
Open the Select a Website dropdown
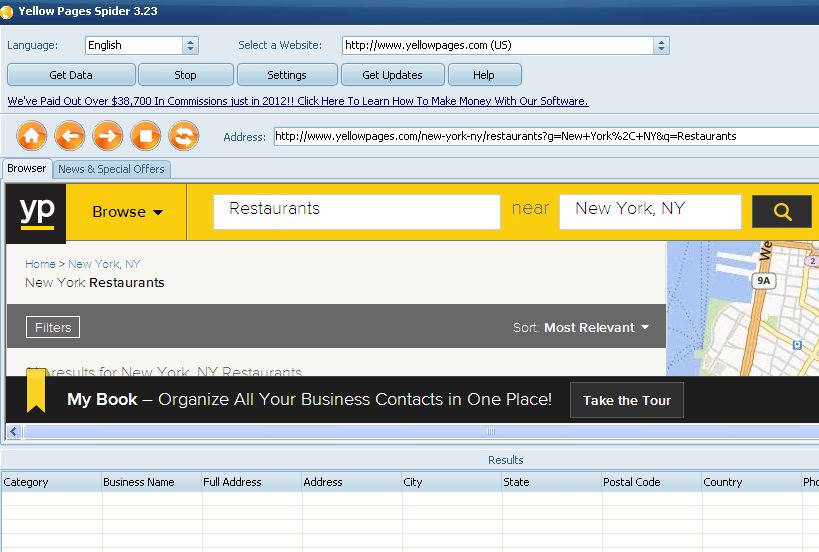pos(661,45)
